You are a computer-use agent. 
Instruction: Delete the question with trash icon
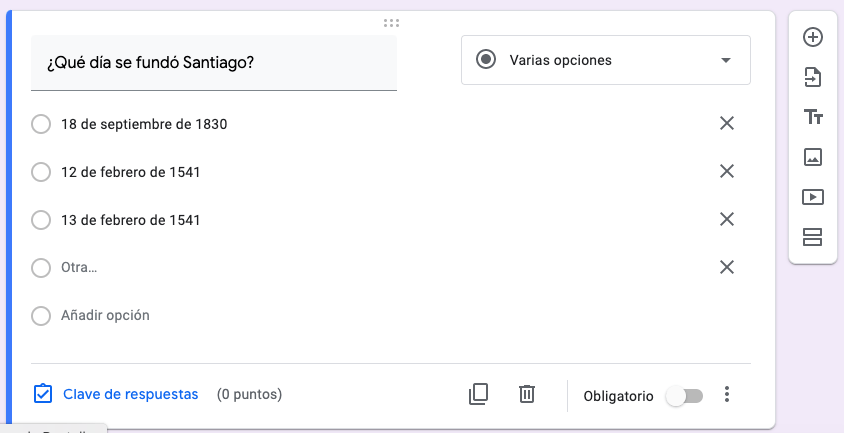[x=527, y=394]
